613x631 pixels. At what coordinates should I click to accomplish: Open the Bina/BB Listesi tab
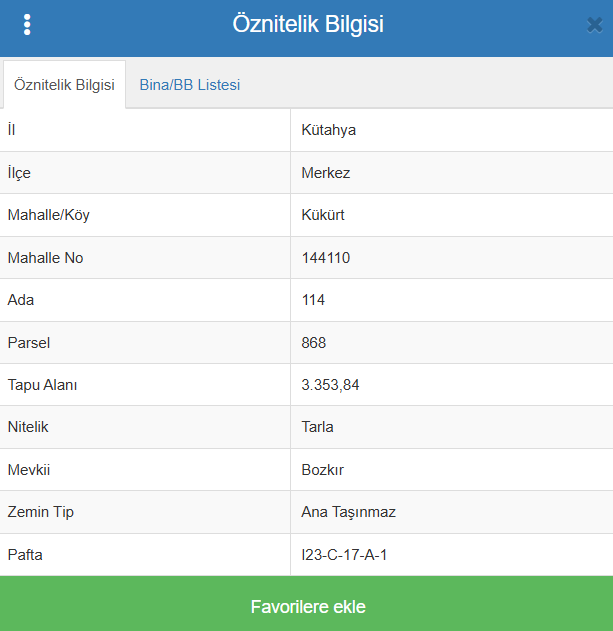190,85
